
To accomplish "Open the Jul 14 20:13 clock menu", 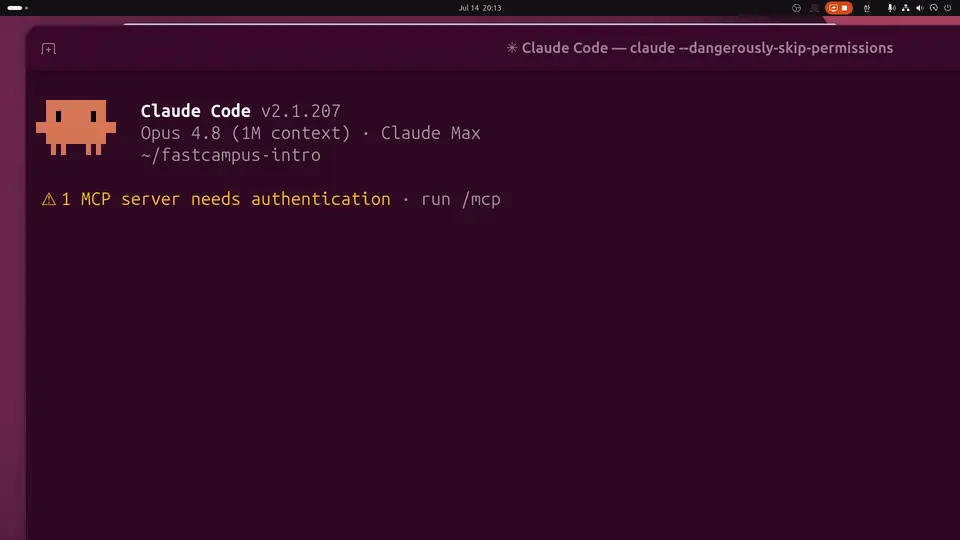I will (480, 8).
